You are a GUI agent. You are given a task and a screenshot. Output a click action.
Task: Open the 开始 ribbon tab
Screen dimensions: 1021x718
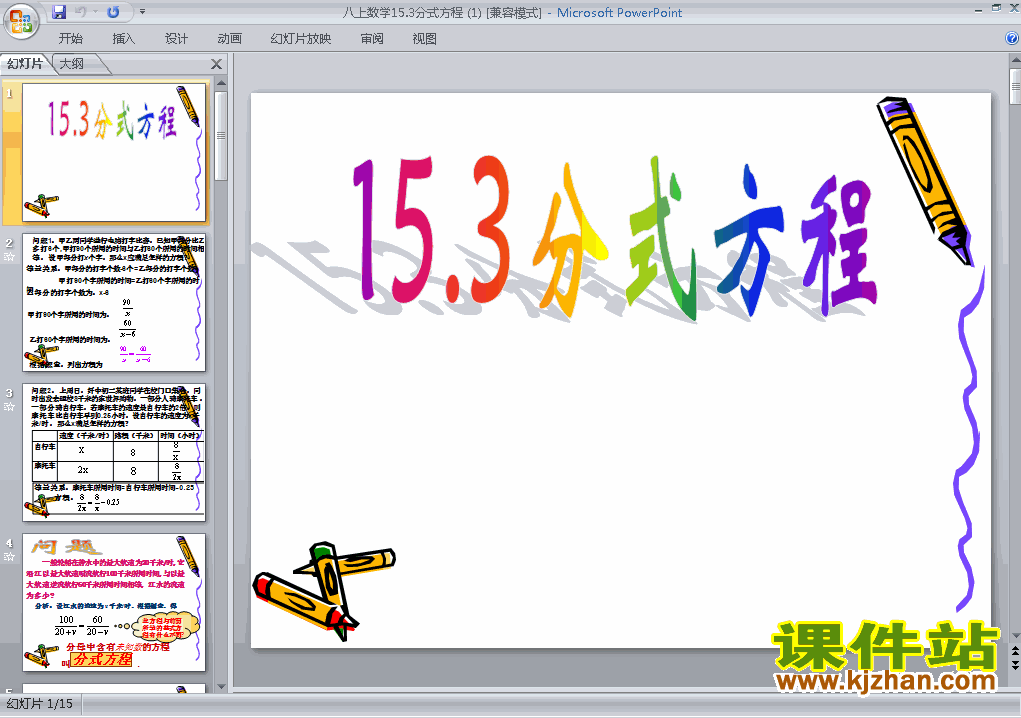pyautogui.click(x=70, y=39)
